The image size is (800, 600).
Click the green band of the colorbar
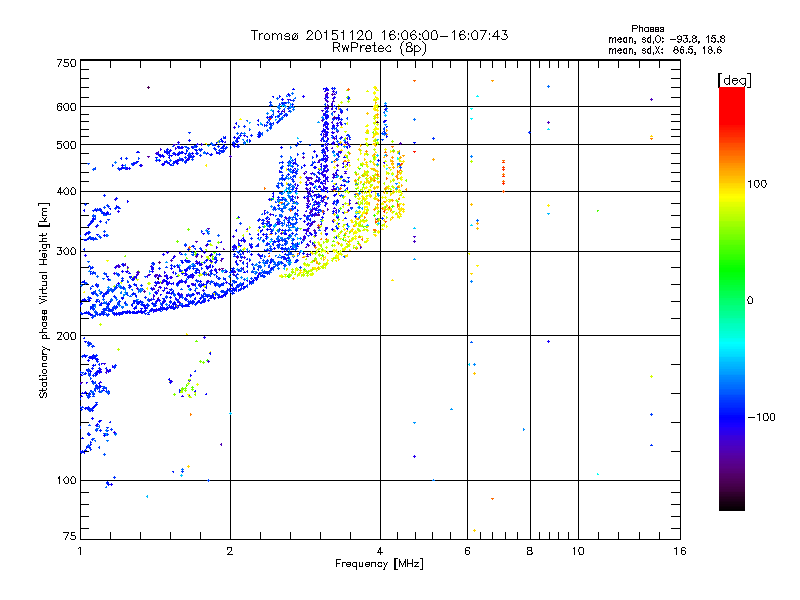pyautogui.click(x=731, y=290)
